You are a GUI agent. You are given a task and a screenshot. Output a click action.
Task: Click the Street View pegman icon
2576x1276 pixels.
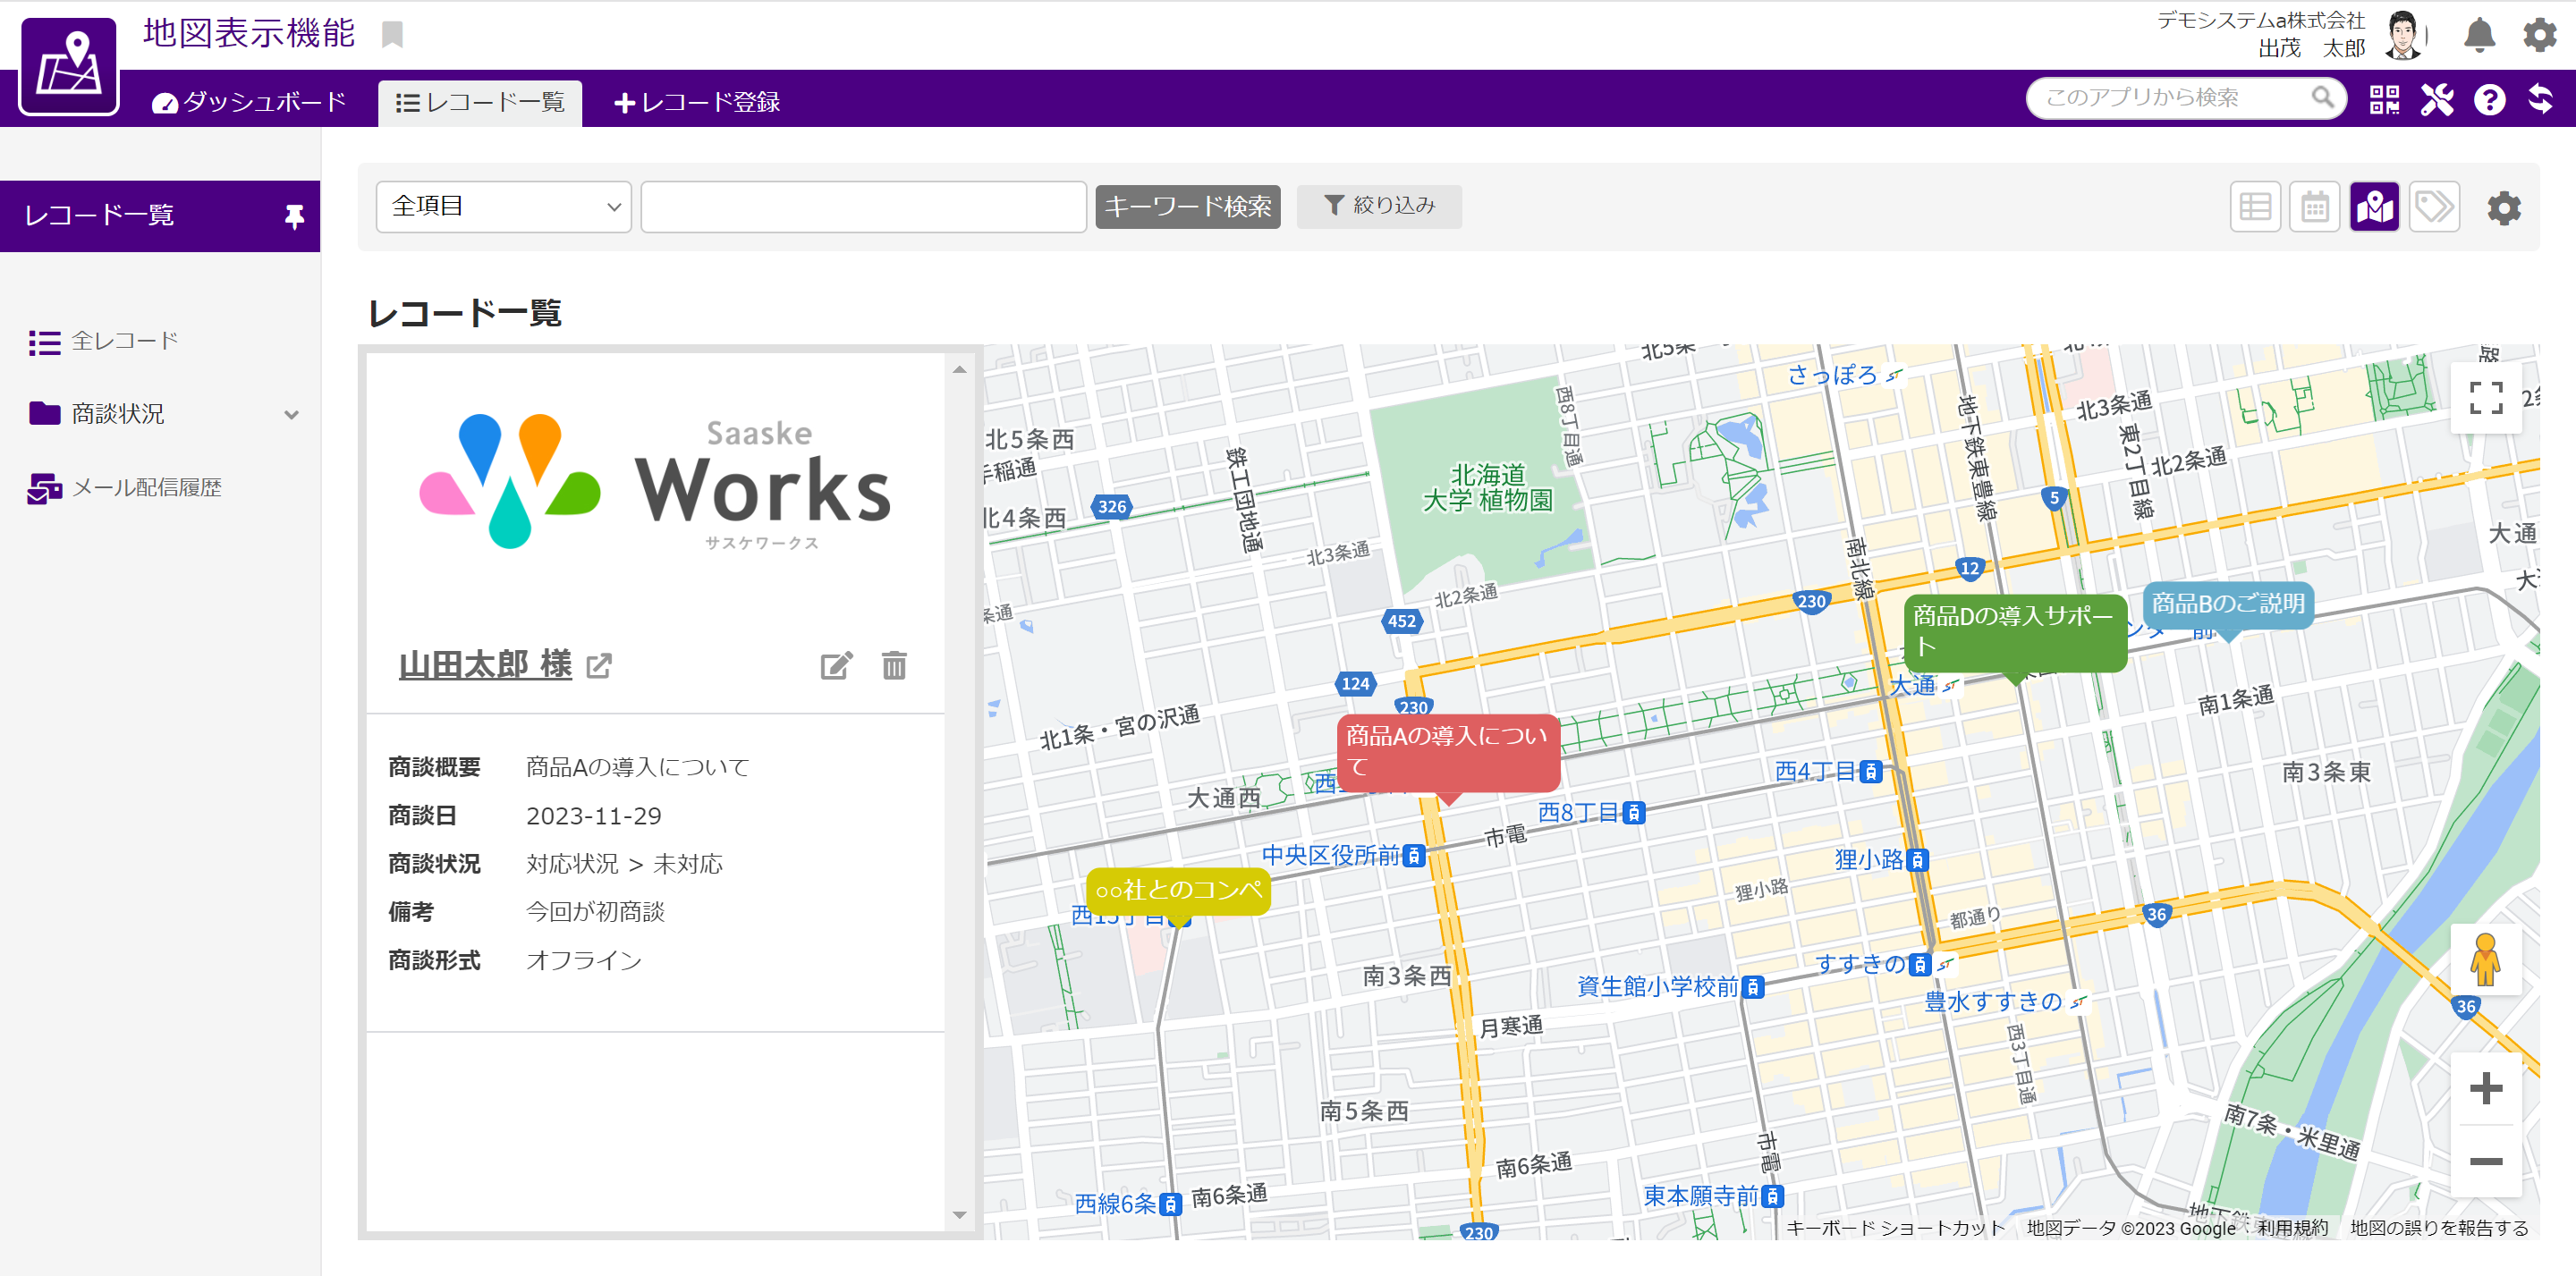2485,959
